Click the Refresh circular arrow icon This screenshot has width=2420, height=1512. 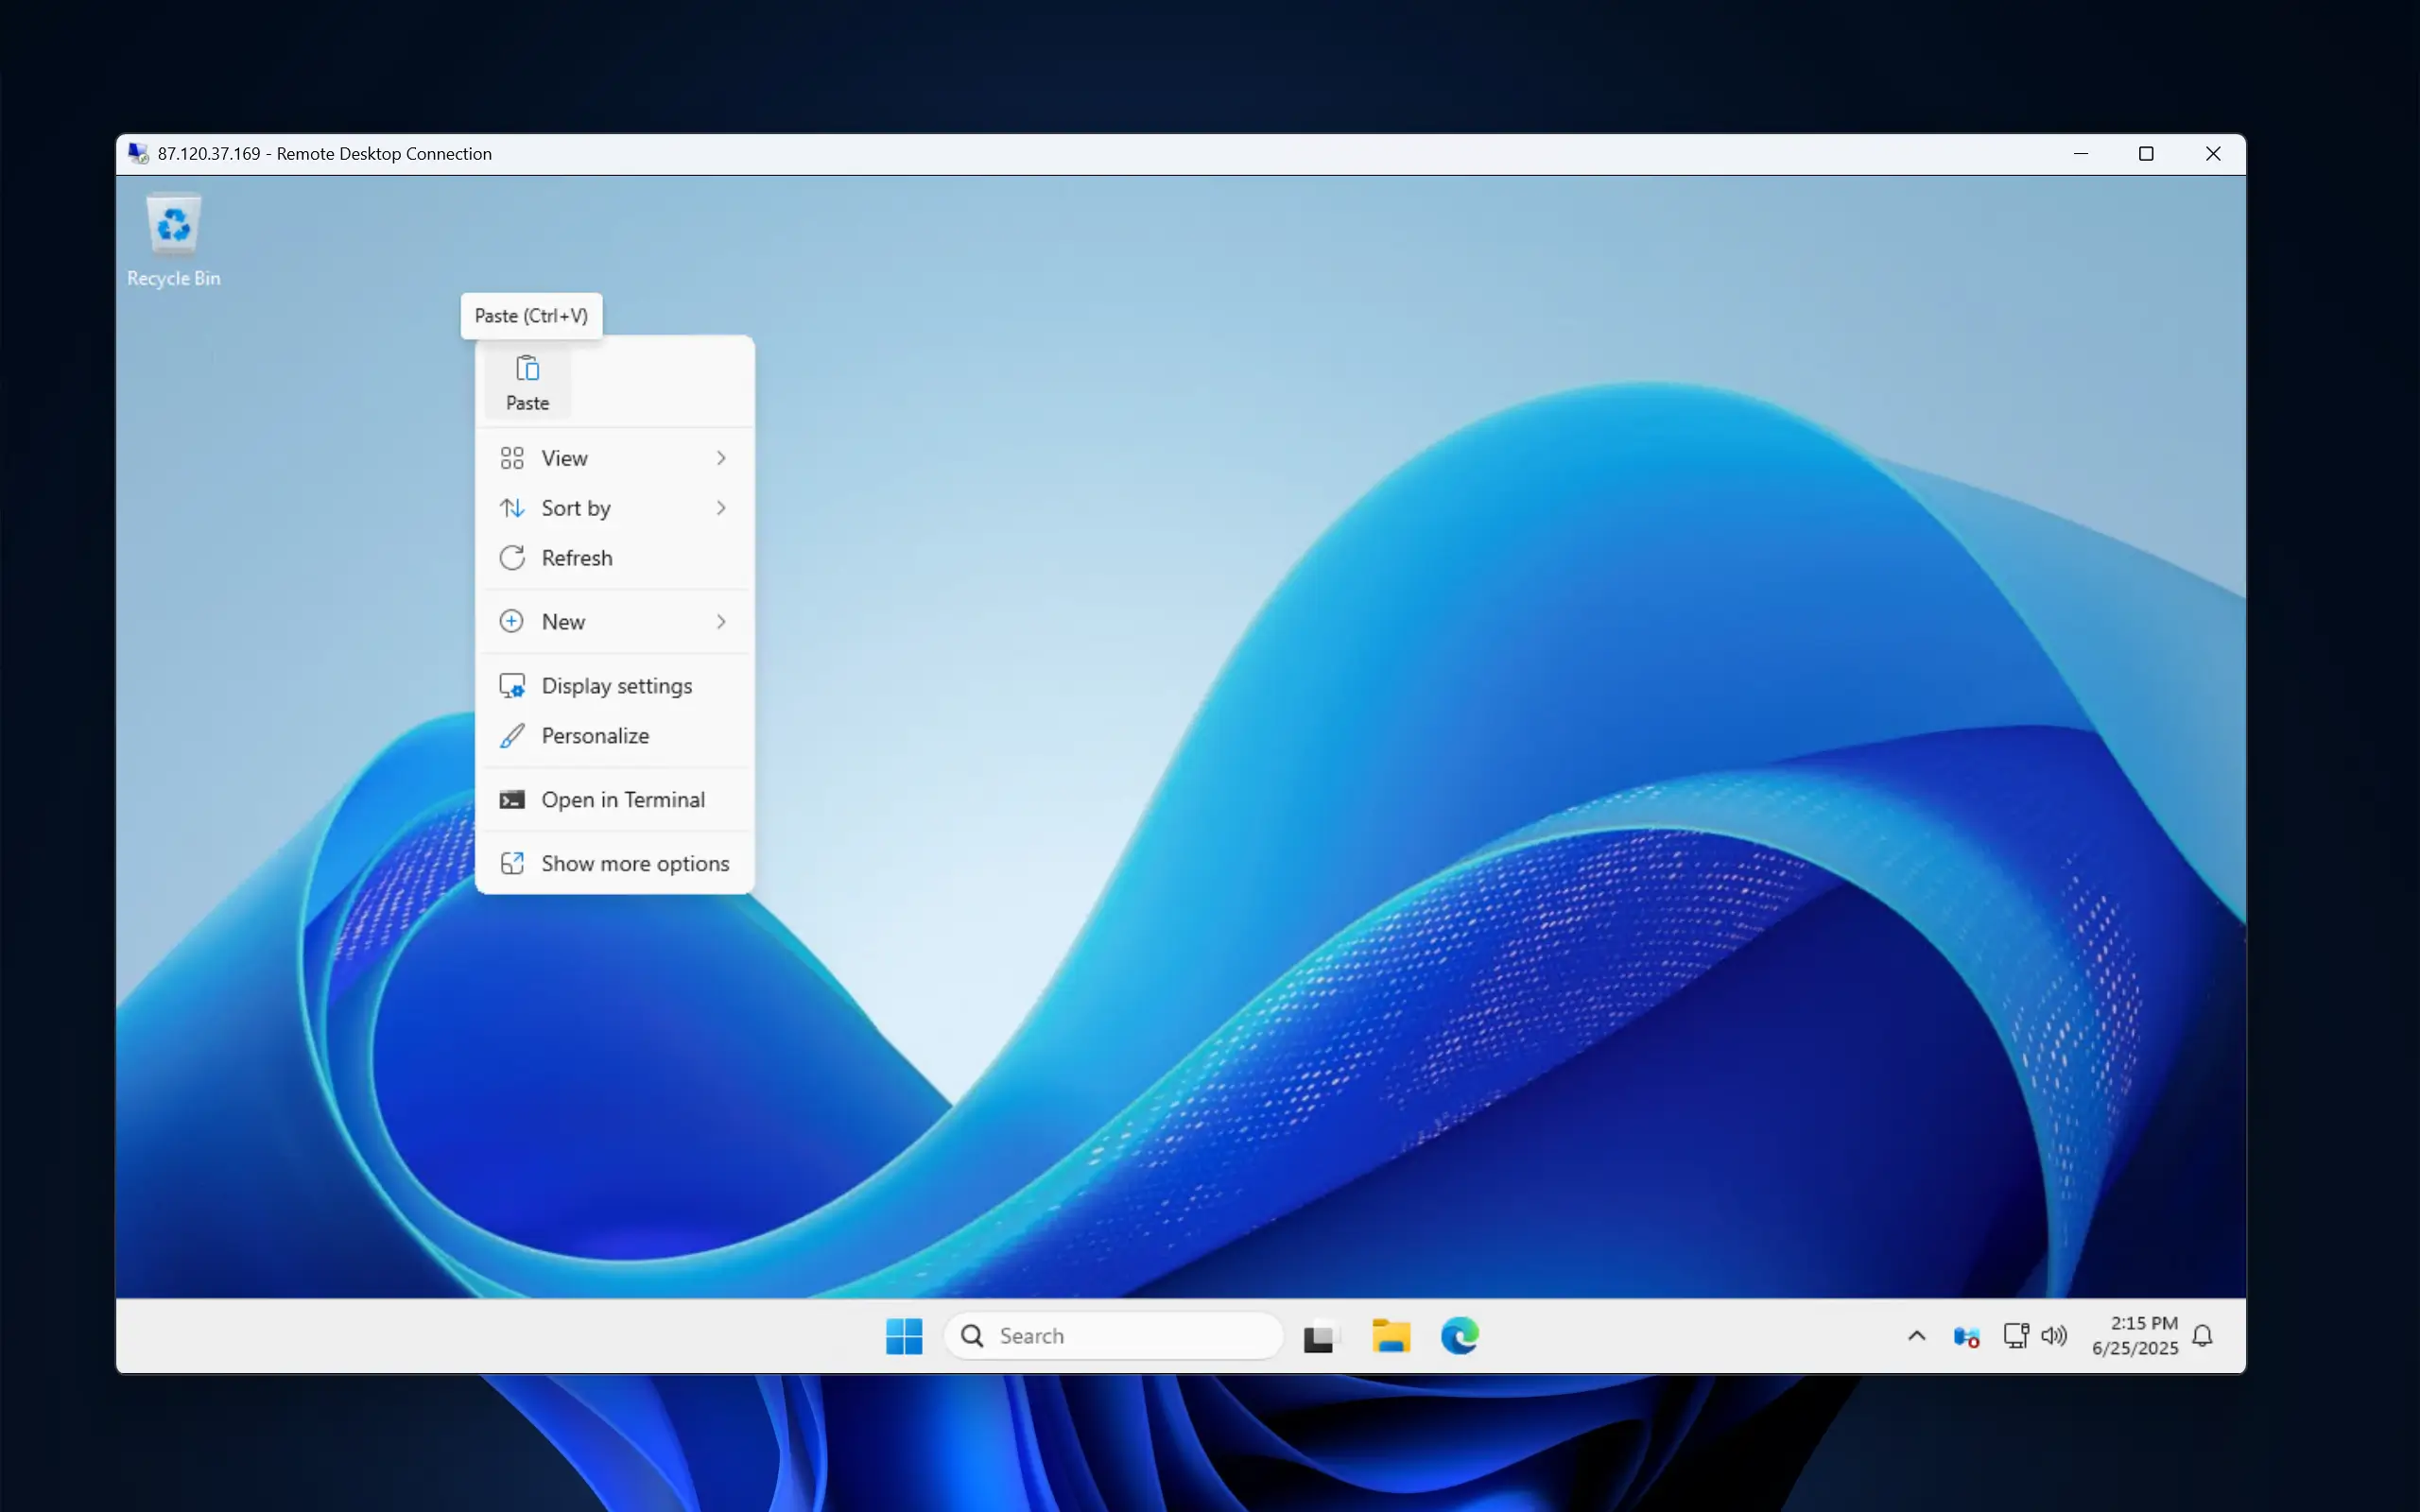coord(512,558)
